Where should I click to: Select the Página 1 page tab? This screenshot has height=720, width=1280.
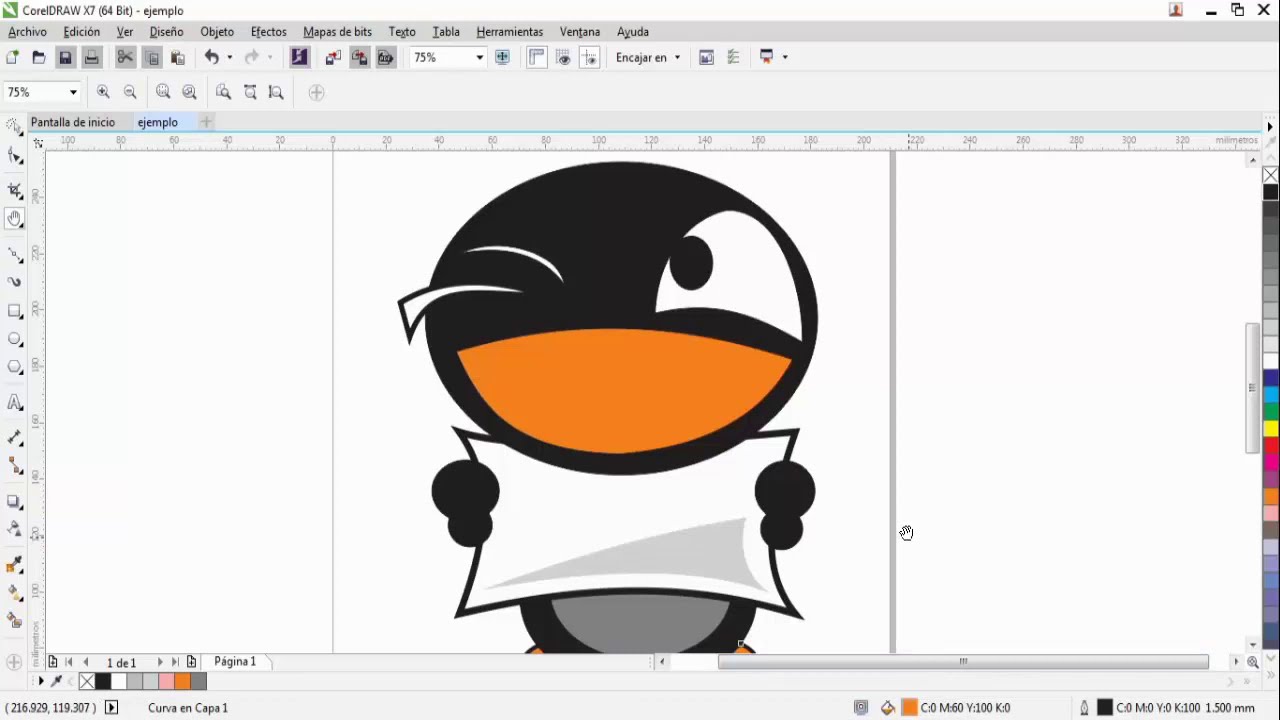235,661
